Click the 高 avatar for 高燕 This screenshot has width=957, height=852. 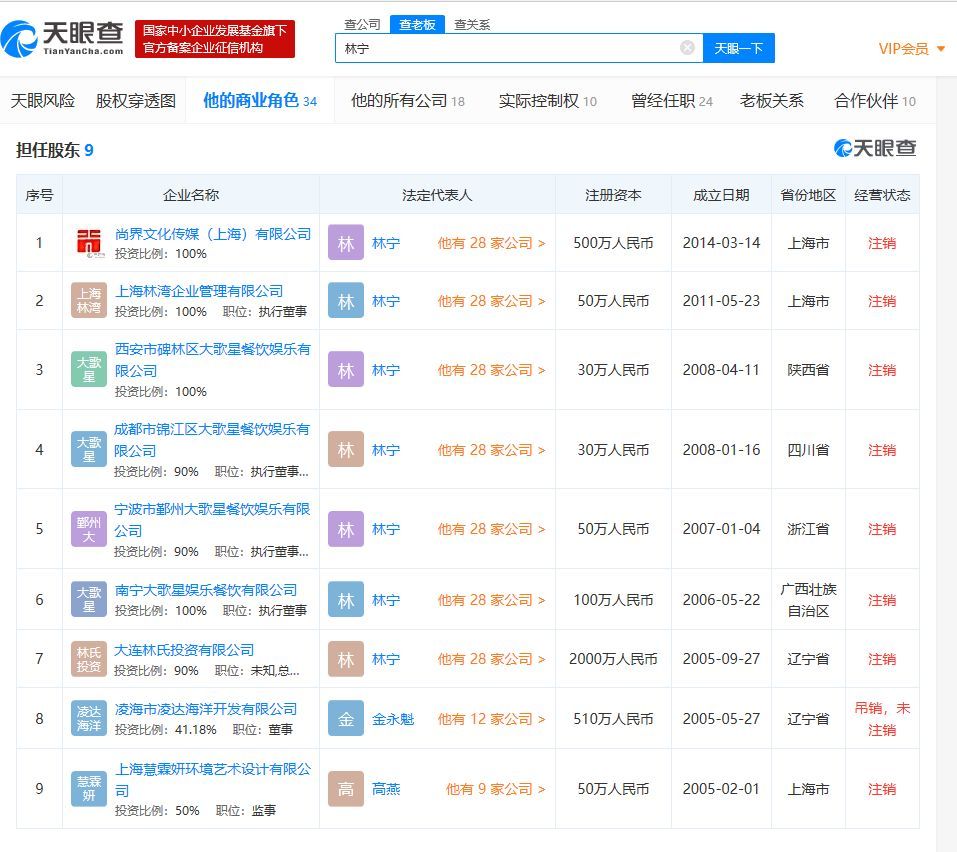(346, 789)
